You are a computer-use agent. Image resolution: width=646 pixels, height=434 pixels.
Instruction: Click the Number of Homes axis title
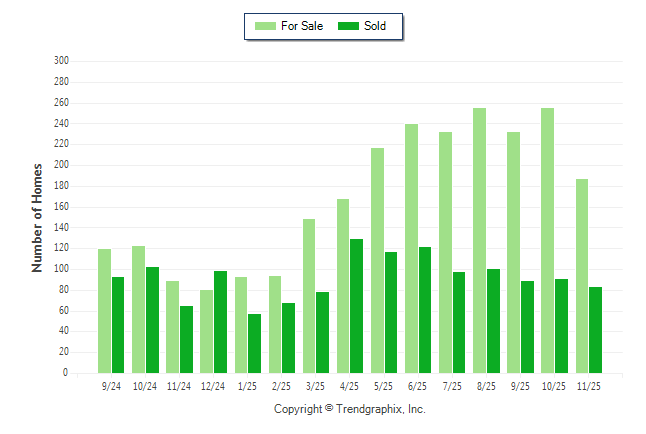tap(38, 217)
